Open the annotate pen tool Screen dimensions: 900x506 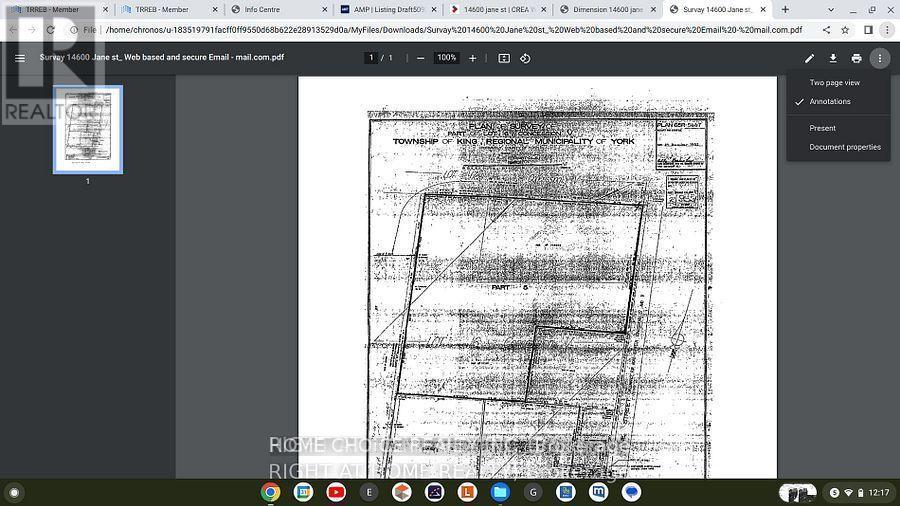[810, 58]
